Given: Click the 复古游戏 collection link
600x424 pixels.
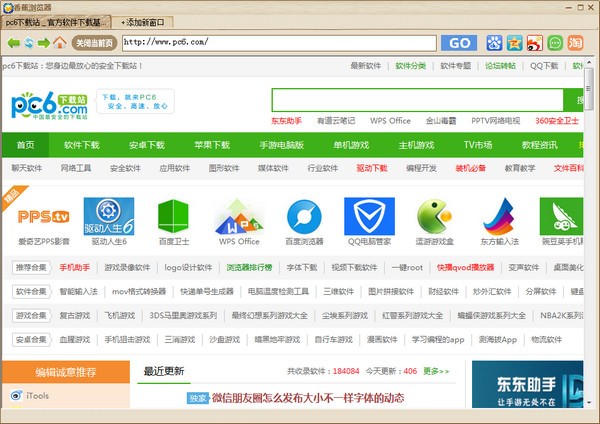Looking at the screenshot, I should 75,316.
